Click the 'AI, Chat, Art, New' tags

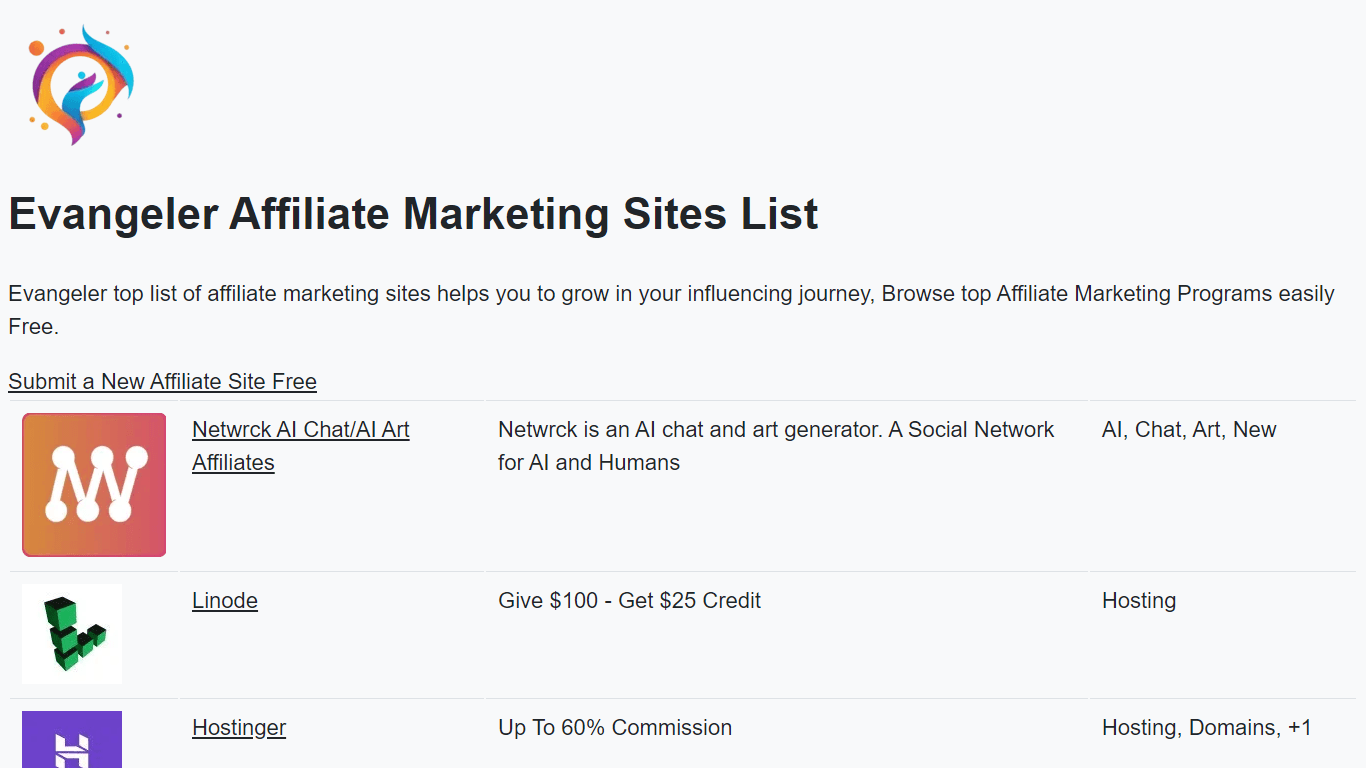point(1189,430)
